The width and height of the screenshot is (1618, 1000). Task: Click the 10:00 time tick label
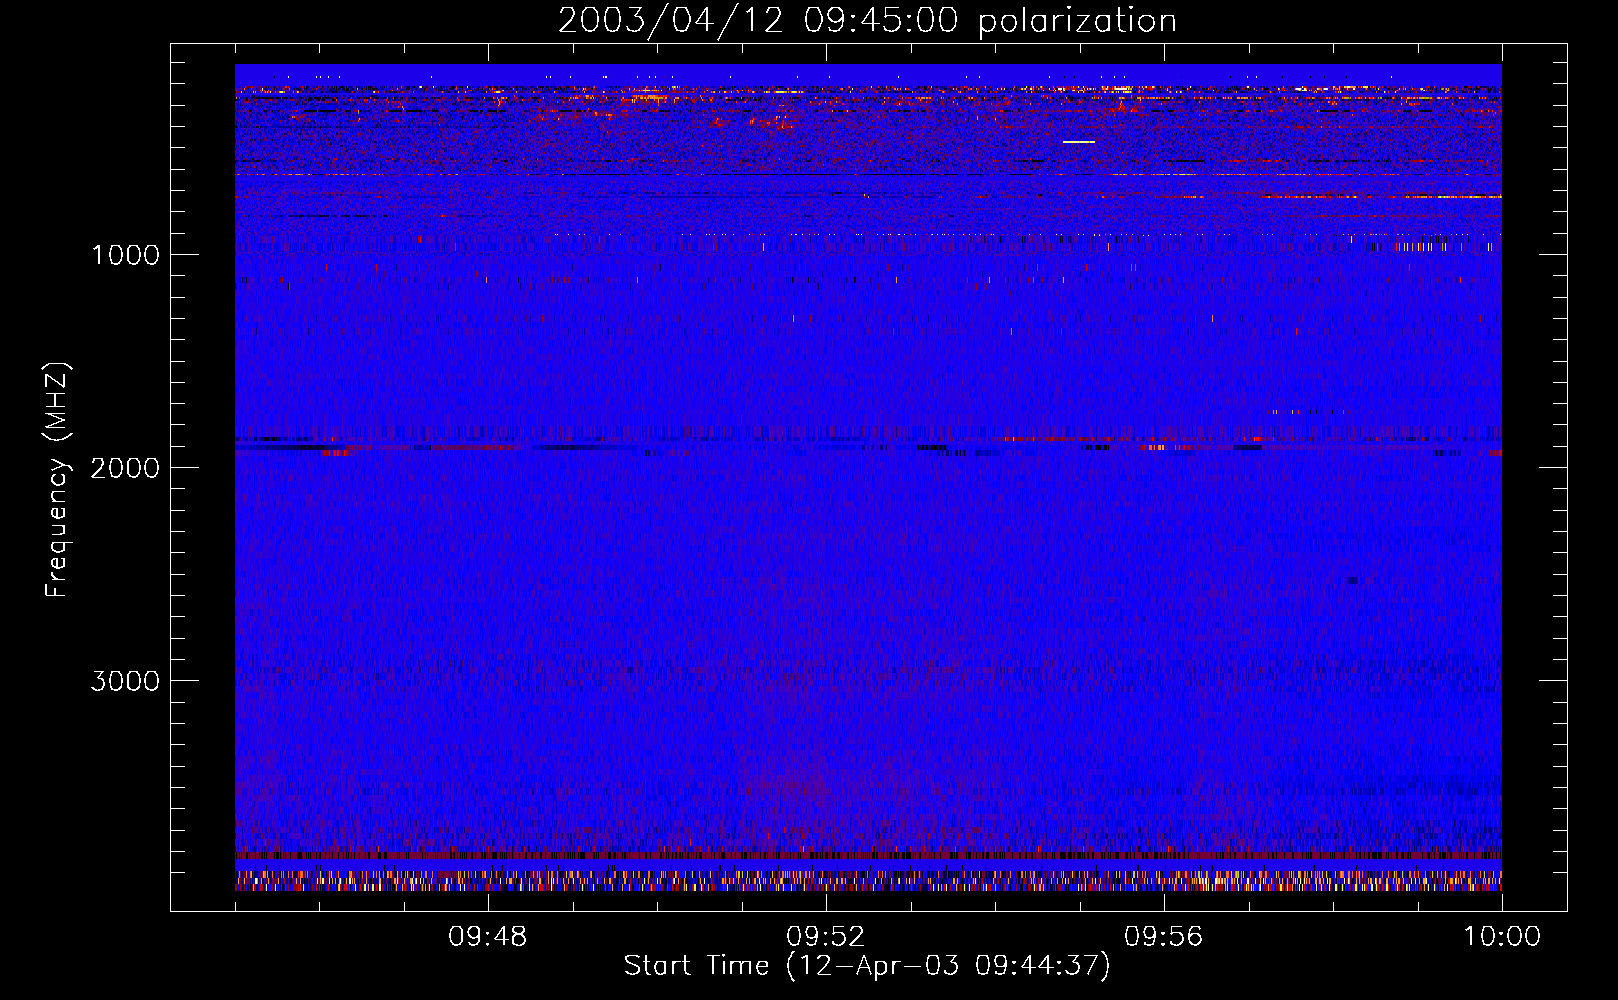[x=1502, y=937]
